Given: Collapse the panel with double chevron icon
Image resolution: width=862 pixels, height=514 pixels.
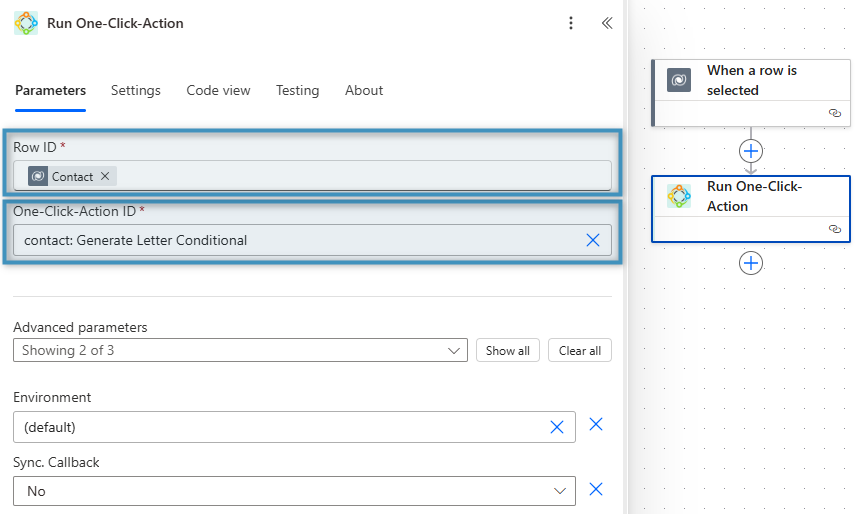Looking at the screenshot, I should pos(606,23).
